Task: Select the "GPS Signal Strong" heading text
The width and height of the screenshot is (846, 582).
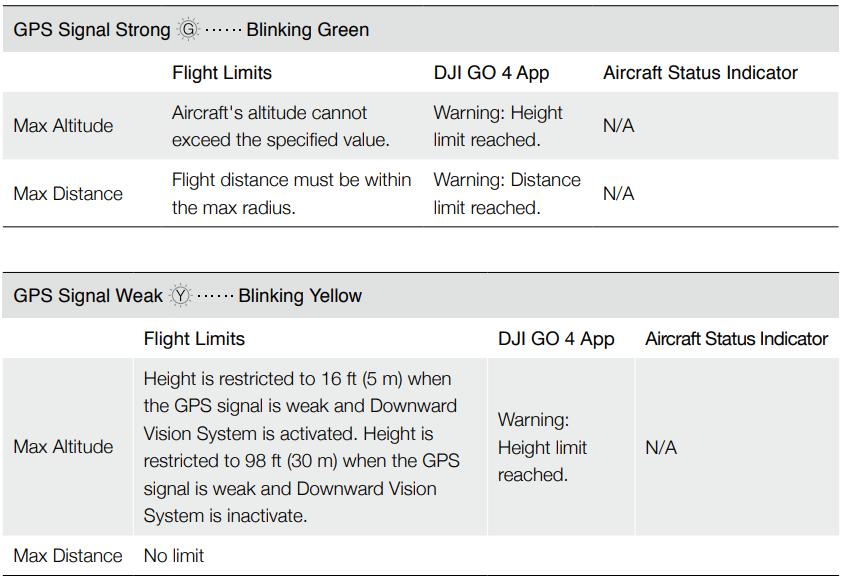Action: (x=91, y=30)
